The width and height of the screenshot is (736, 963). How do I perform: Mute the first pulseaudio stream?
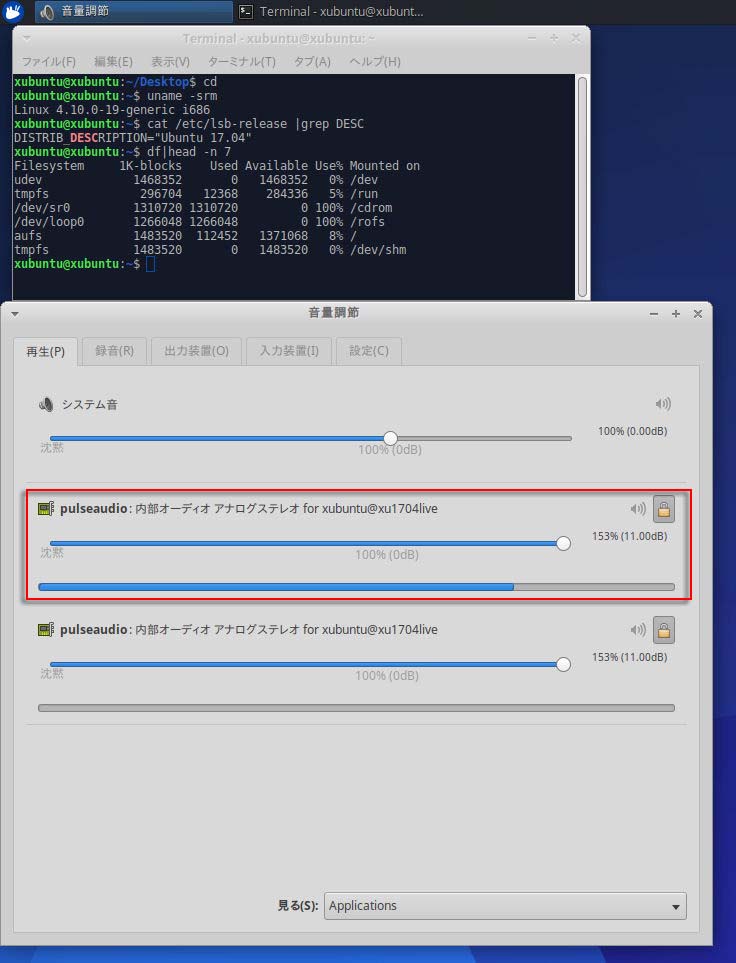[638, 509]
